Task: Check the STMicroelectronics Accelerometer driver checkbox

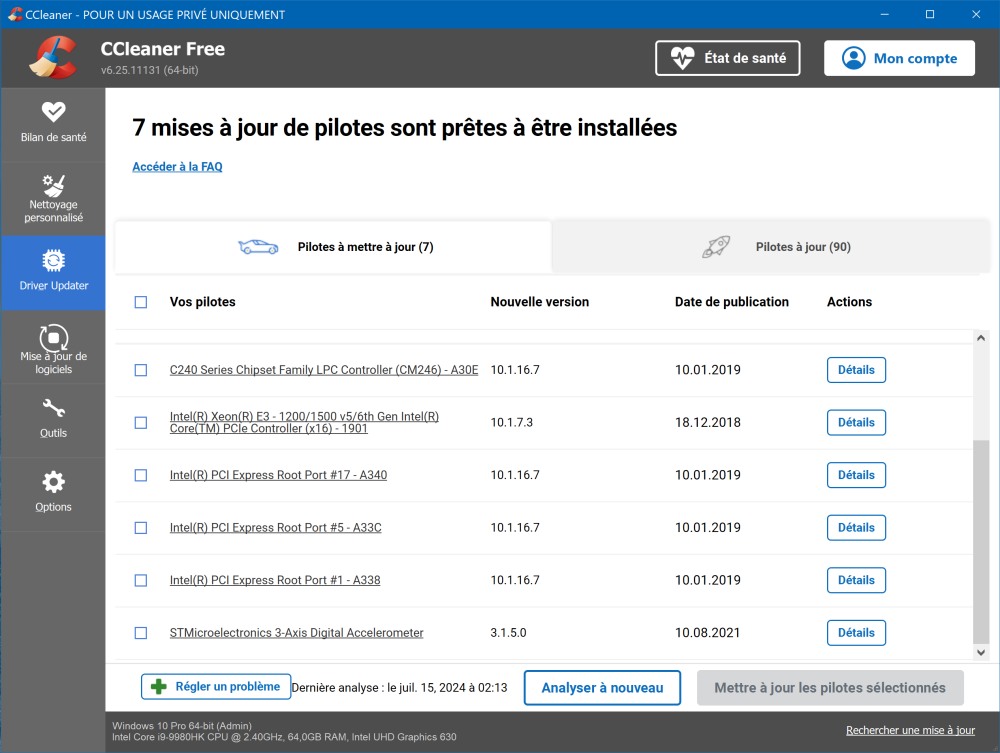Action: [141, 633]
